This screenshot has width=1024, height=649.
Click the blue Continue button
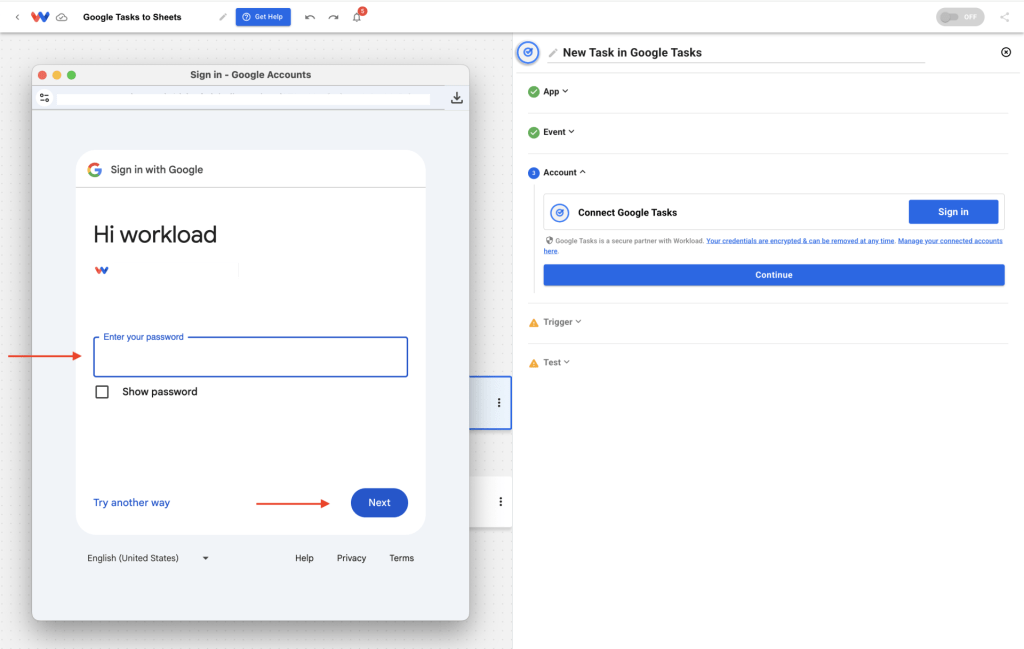point(774,275)
